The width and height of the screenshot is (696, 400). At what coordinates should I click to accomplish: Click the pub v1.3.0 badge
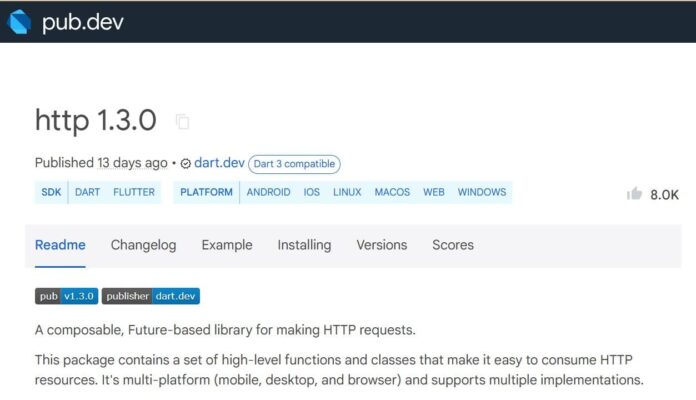(67, 296)
